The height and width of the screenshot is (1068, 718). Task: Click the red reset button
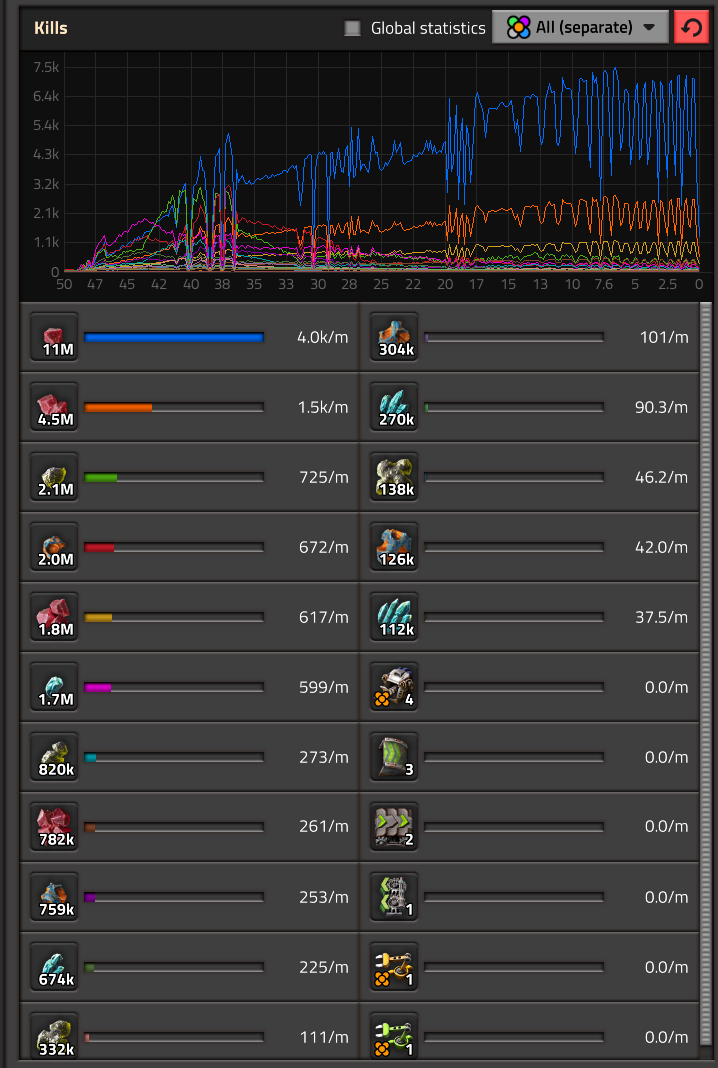click(x=692, y=28)
